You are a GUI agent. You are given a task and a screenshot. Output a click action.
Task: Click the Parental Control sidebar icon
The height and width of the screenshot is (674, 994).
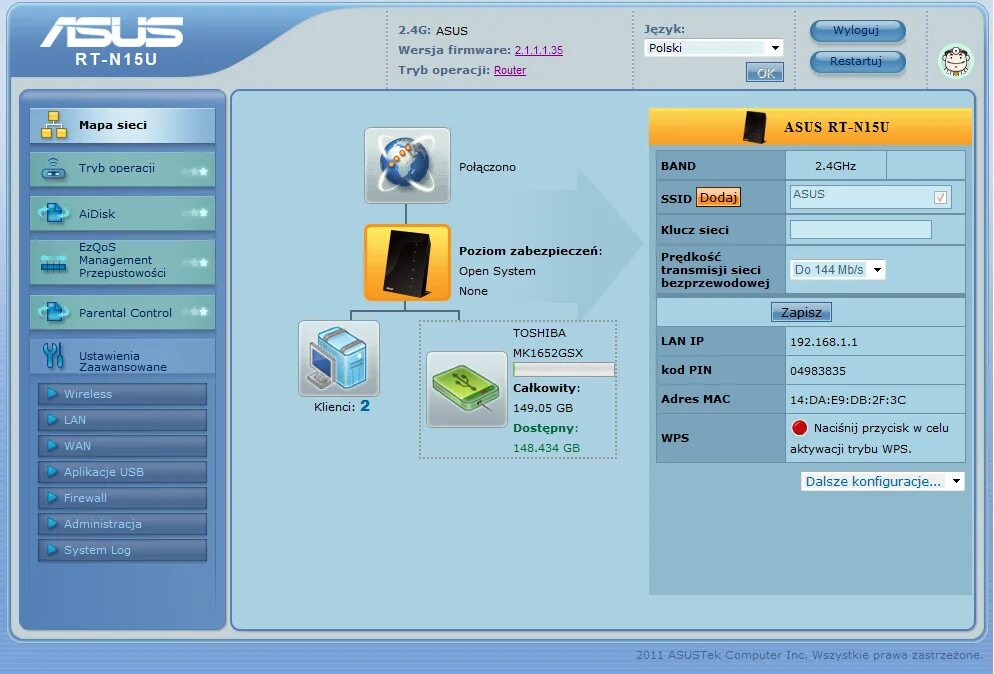[54, 312]
